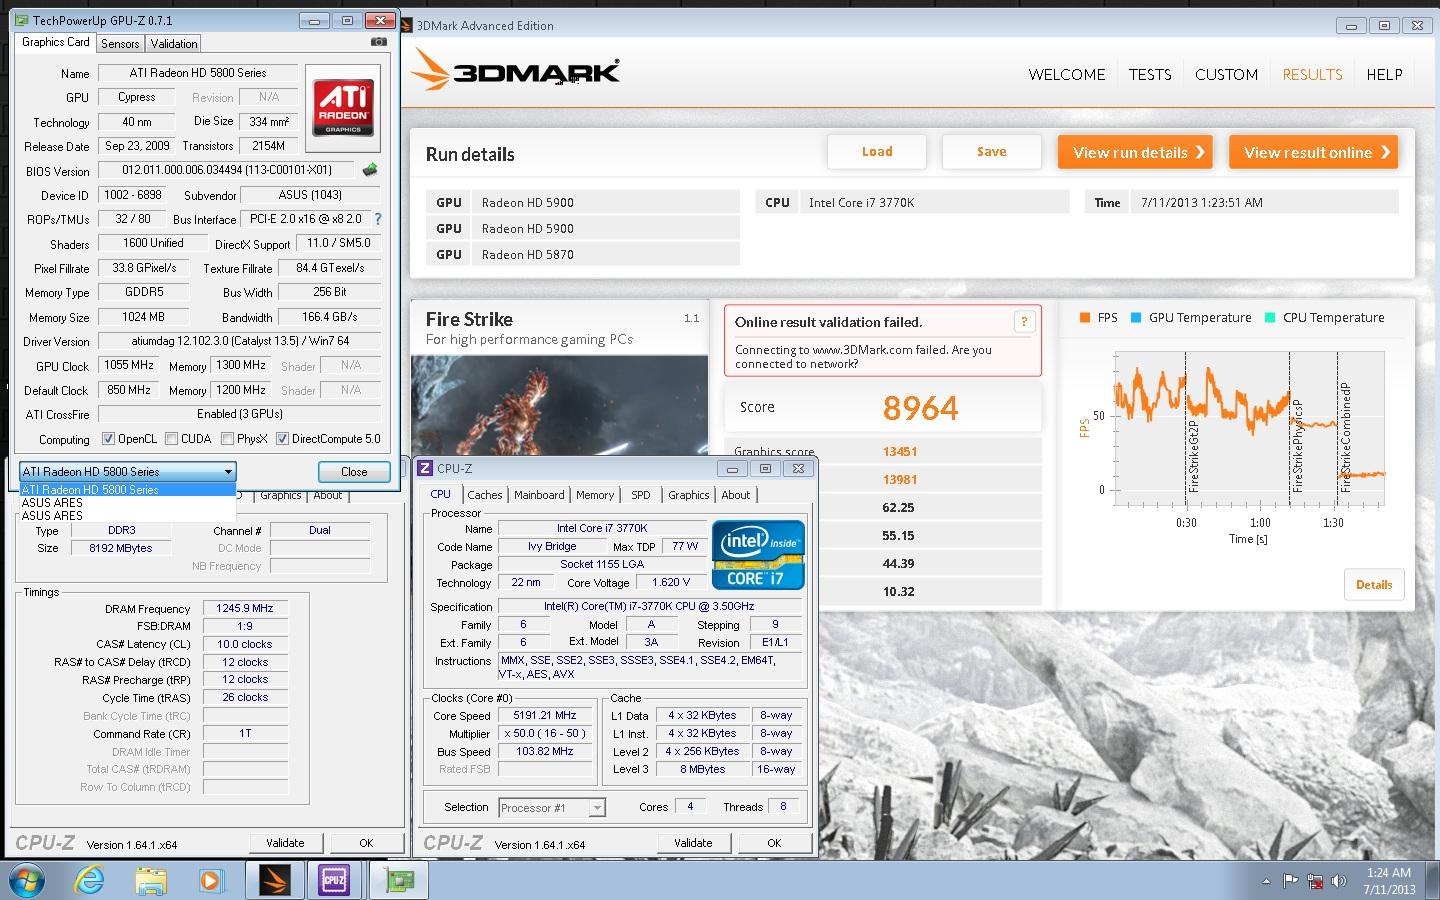This screenshot has width=1440, height=900.
Task: Click the 8964 score value in 3DMark
Action: 920,408
